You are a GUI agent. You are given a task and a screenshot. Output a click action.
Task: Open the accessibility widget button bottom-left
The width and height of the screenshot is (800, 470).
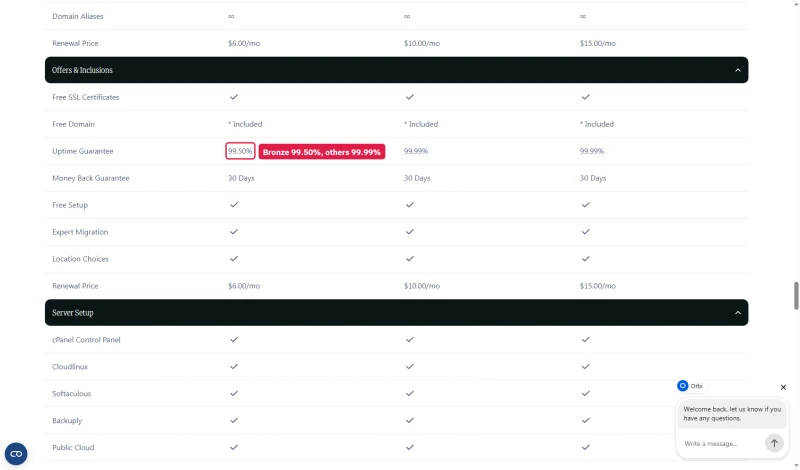16,454
